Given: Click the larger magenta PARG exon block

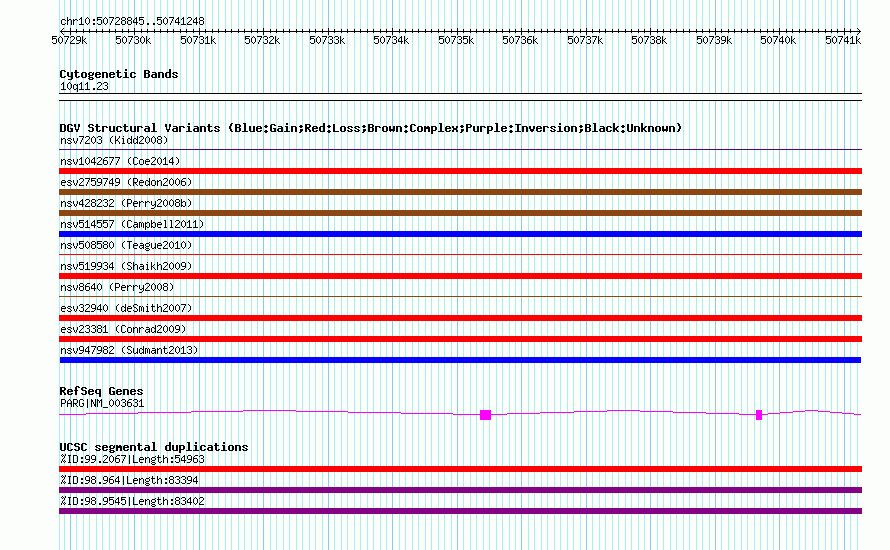Looking at the screenshot, I should click(485, 415).
